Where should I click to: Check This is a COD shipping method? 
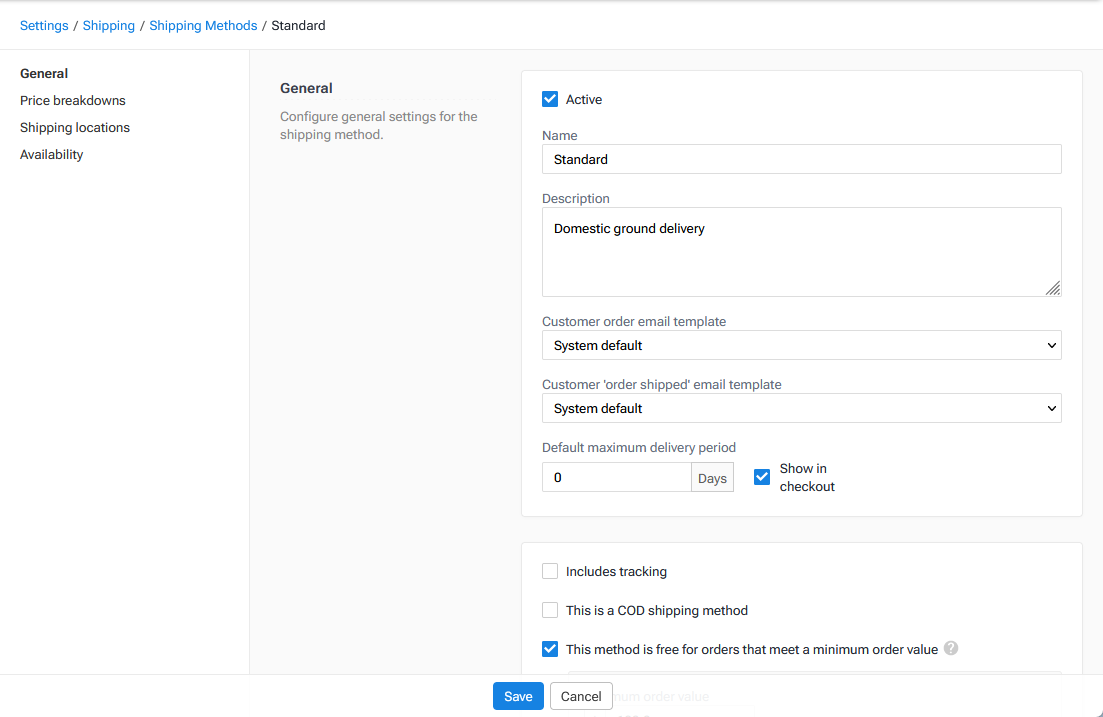549,609
